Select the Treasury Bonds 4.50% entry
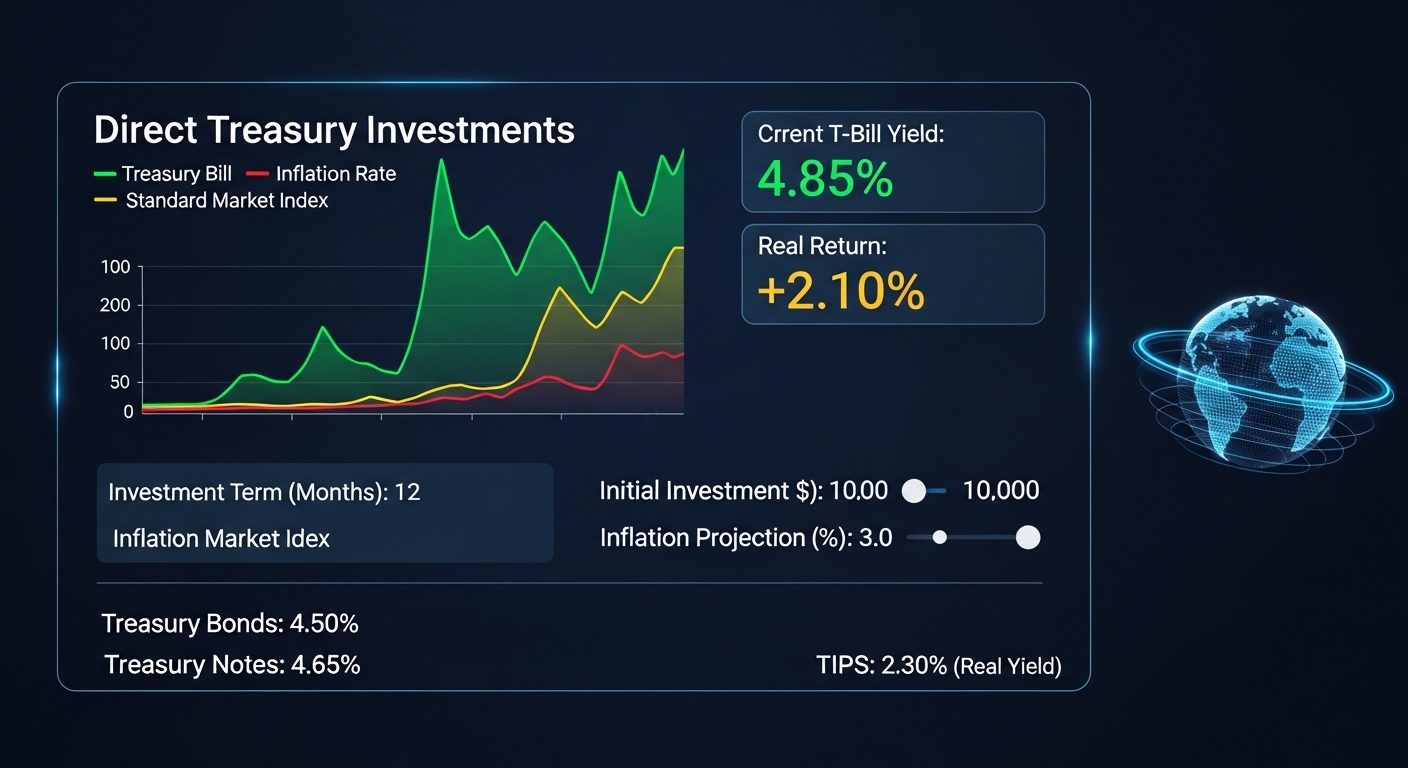Image resolution: width=1408 pixels, height=768 pixels. [230, 624]
